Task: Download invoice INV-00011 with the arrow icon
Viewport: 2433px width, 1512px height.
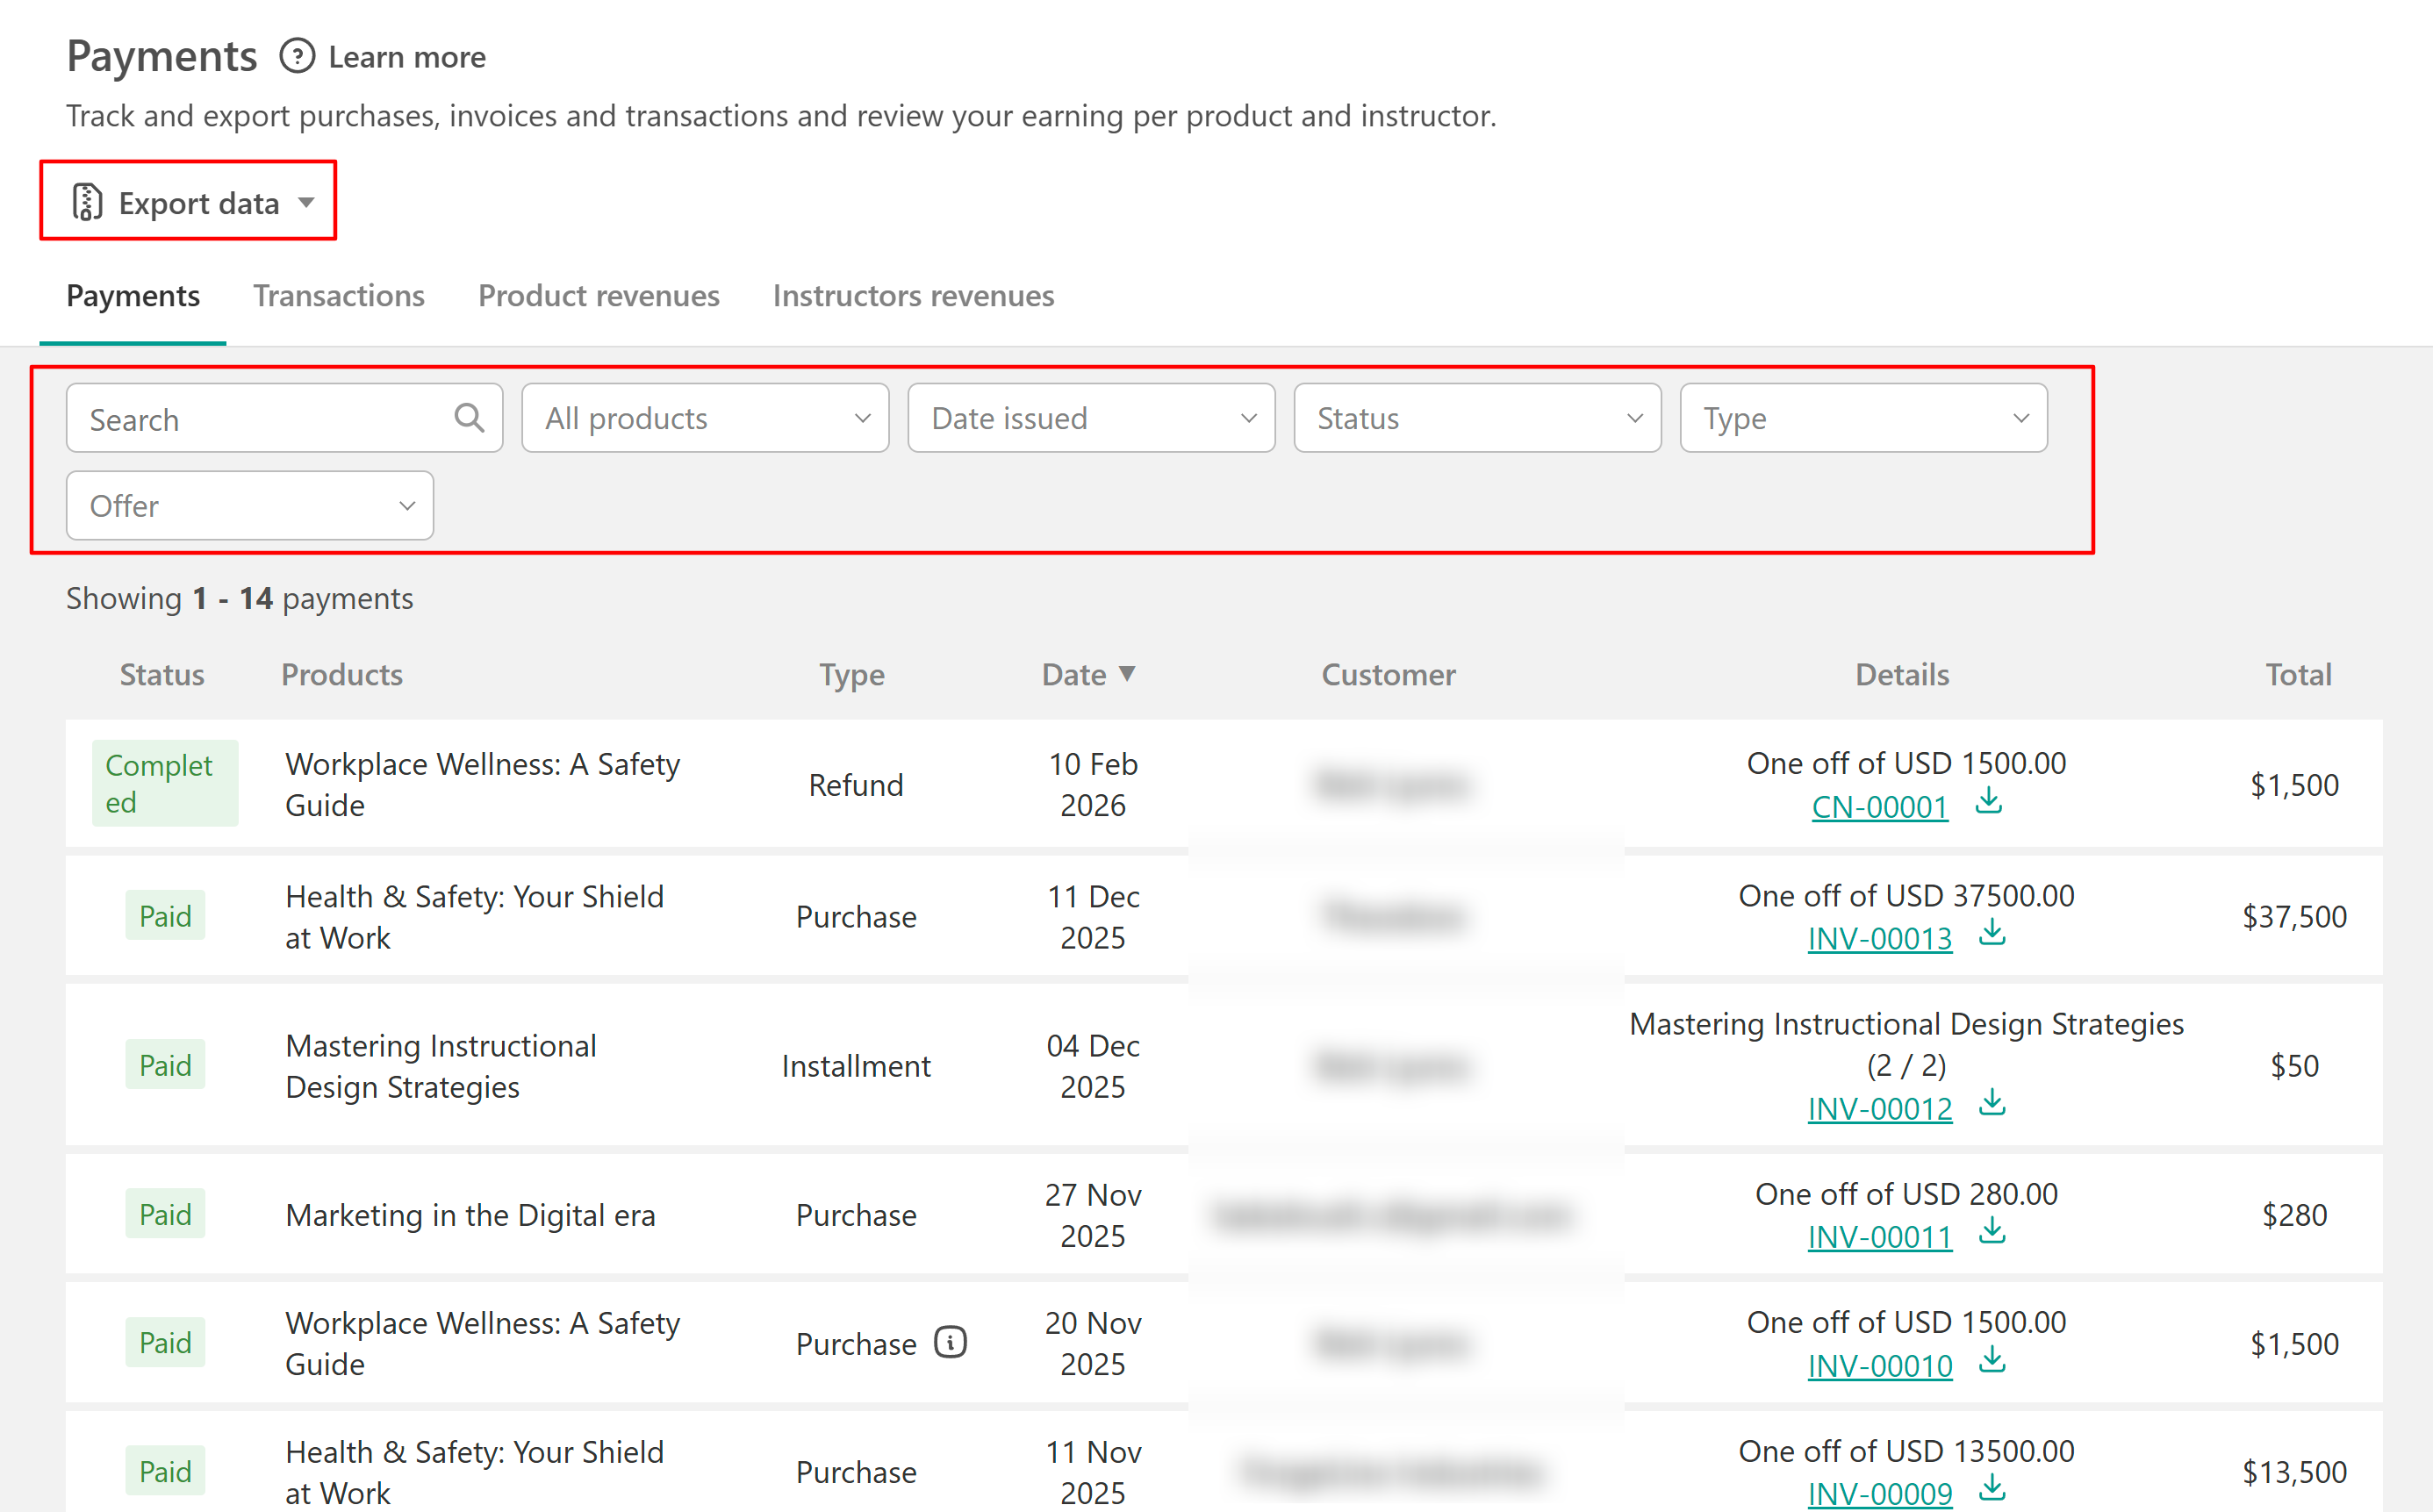Action: click(1992, 1231)
